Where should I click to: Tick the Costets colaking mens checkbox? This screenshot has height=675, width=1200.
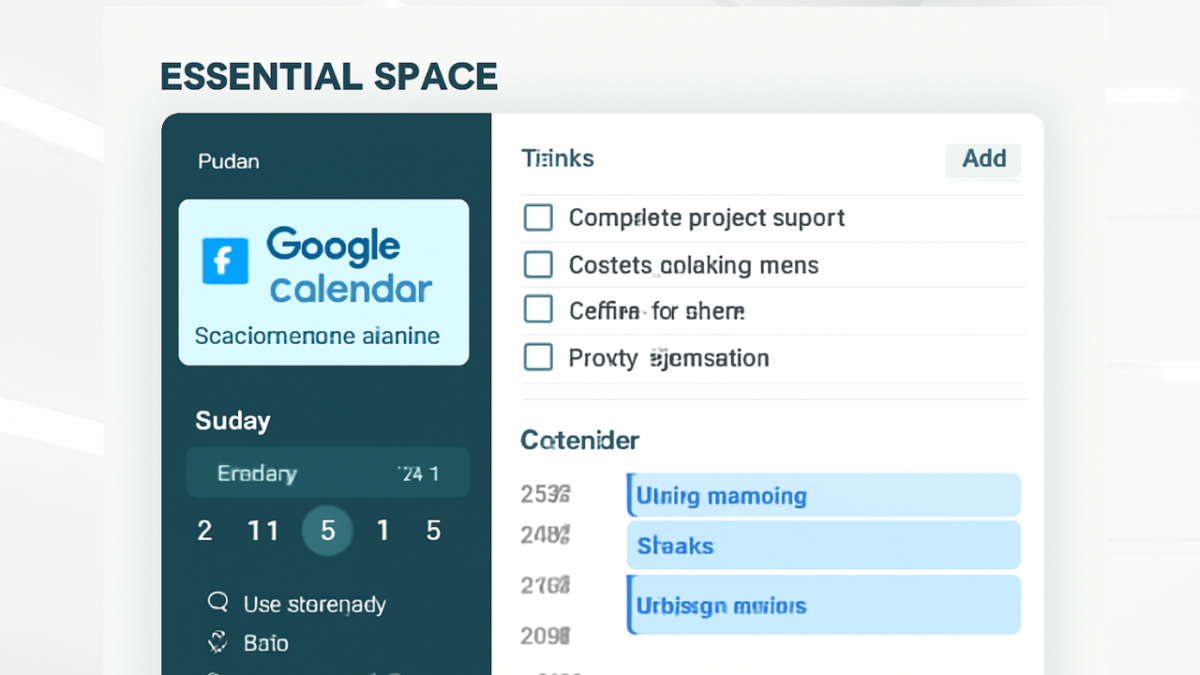[x=539, y=265]
